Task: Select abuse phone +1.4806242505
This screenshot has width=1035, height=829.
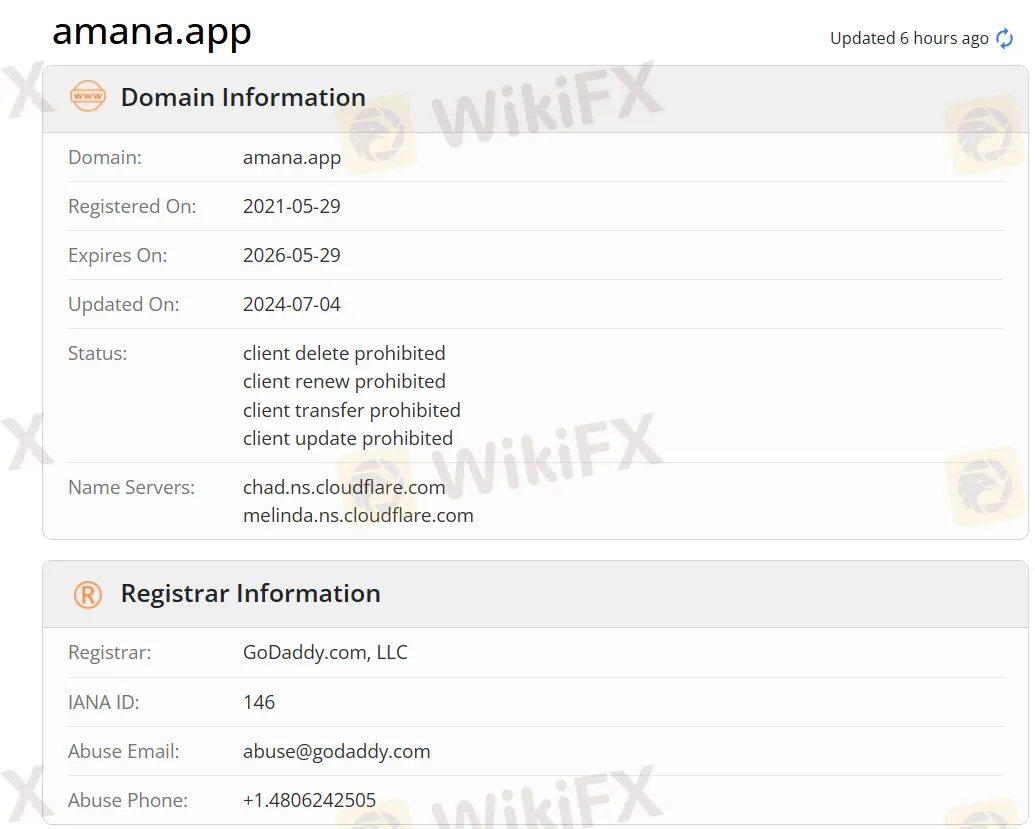Action: click(x=310, y=800)
